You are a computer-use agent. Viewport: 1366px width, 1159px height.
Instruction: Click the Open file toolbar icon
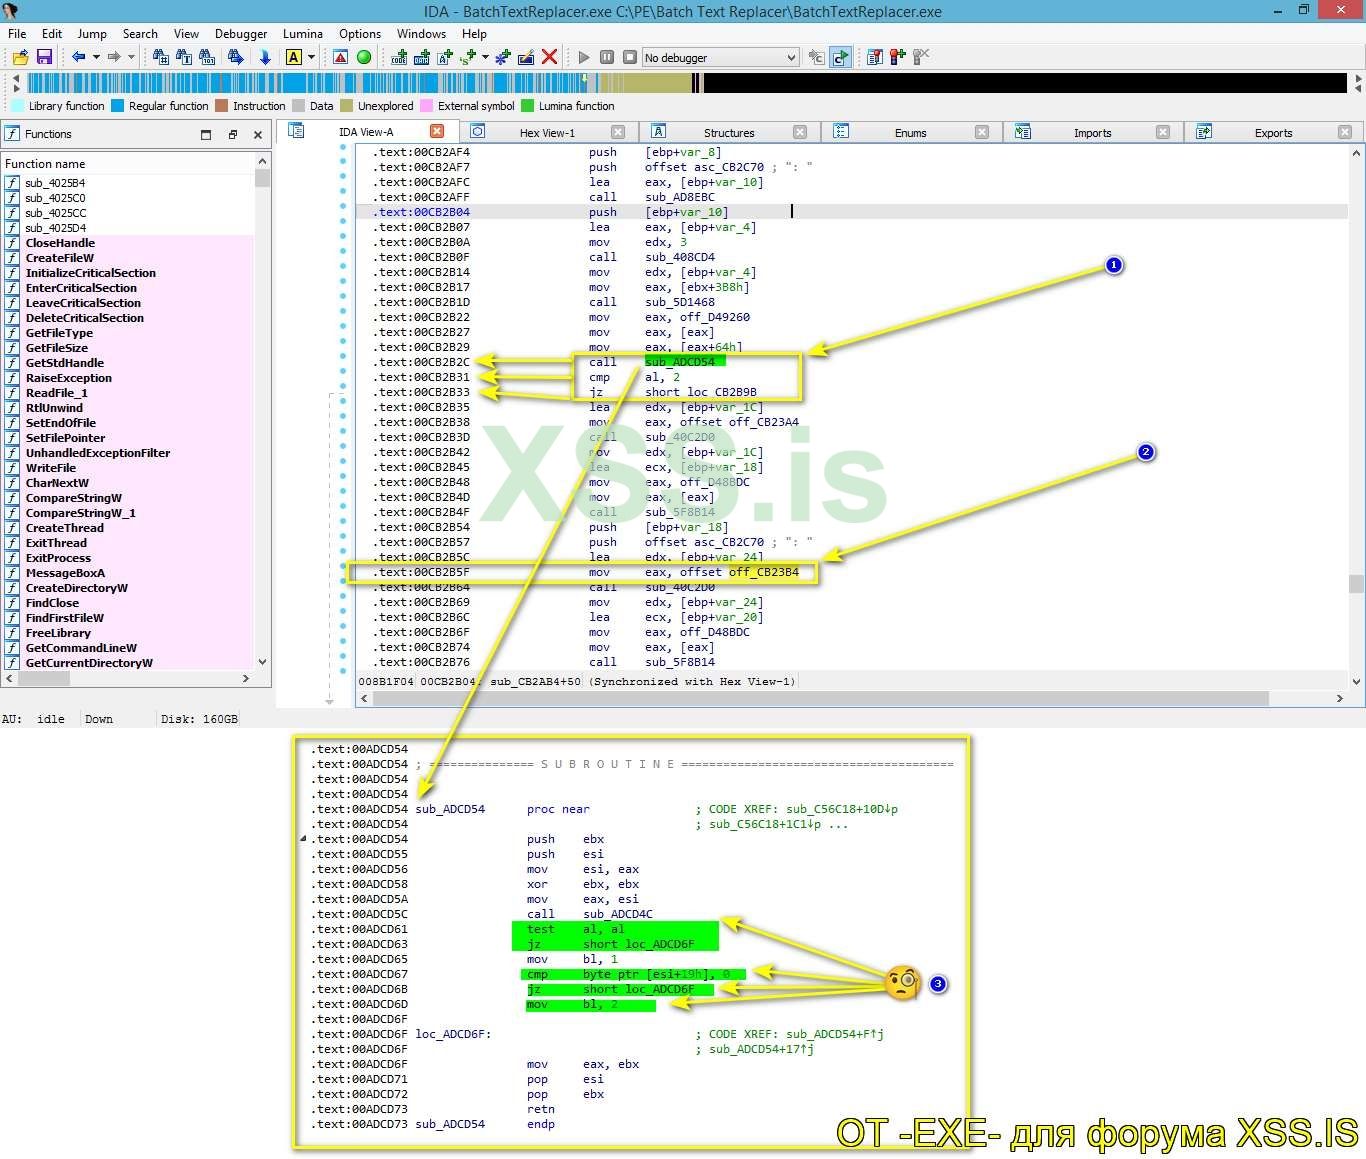coord(20,57)
